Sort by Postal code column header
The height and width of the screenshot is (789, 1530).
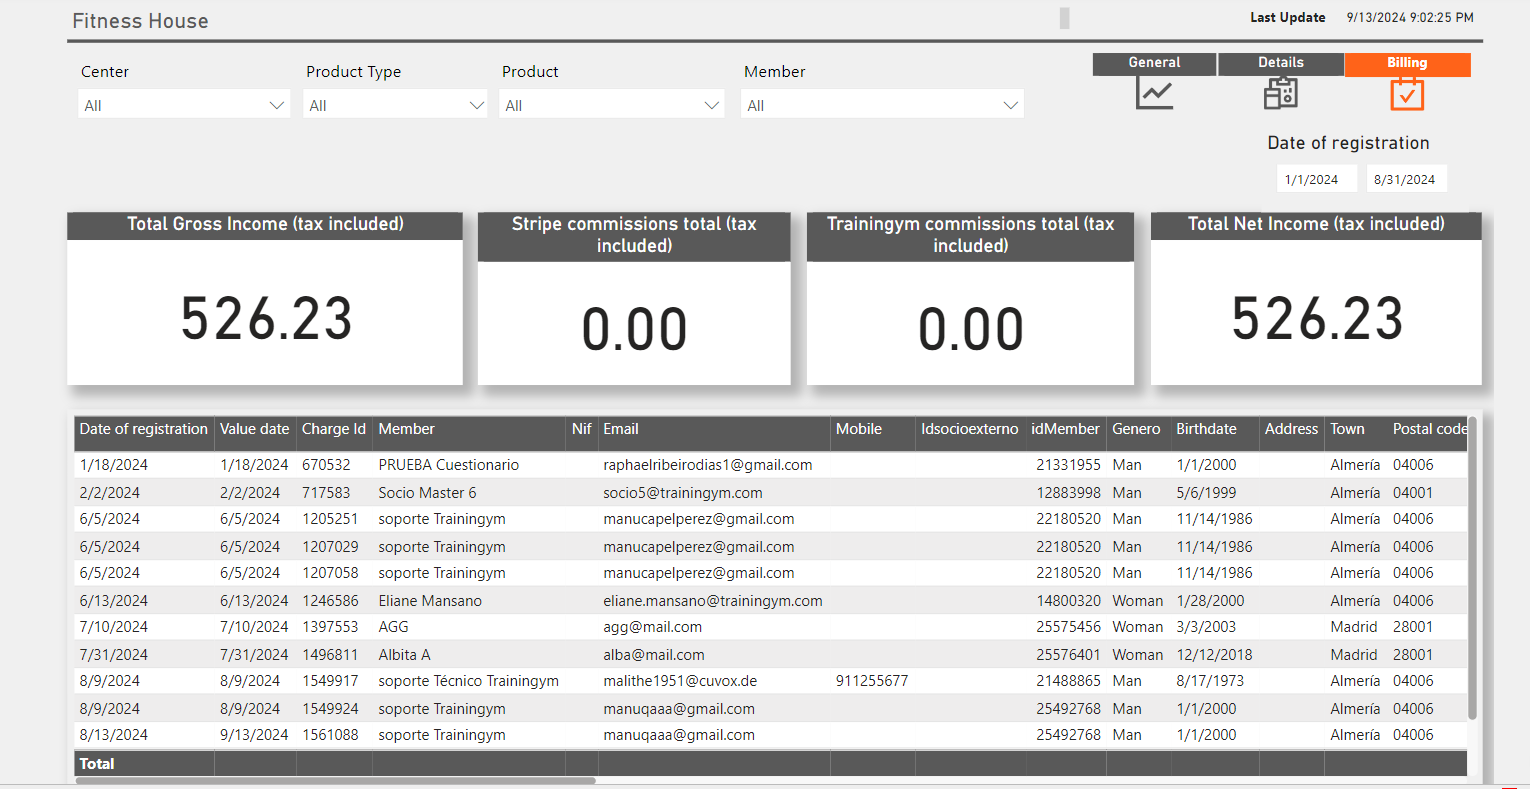click(x=1430, y=429)
